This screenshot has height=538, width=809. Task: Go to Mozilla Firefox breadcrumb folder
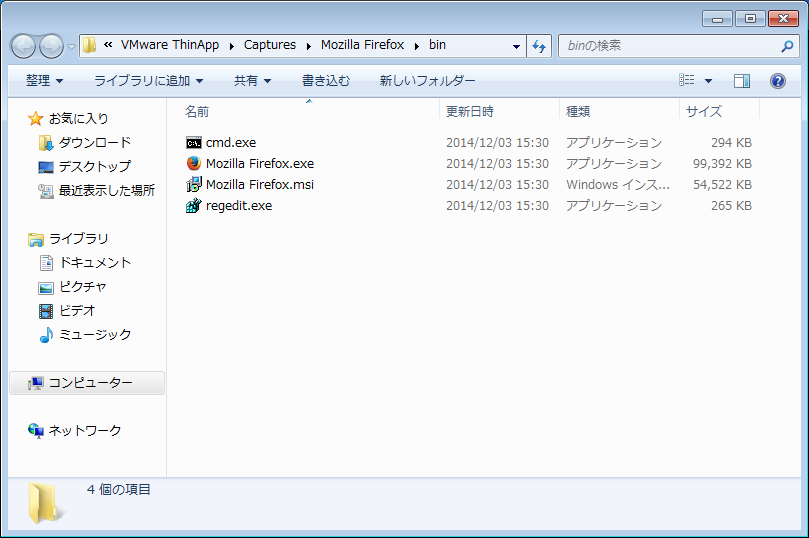tap(362, 45)
